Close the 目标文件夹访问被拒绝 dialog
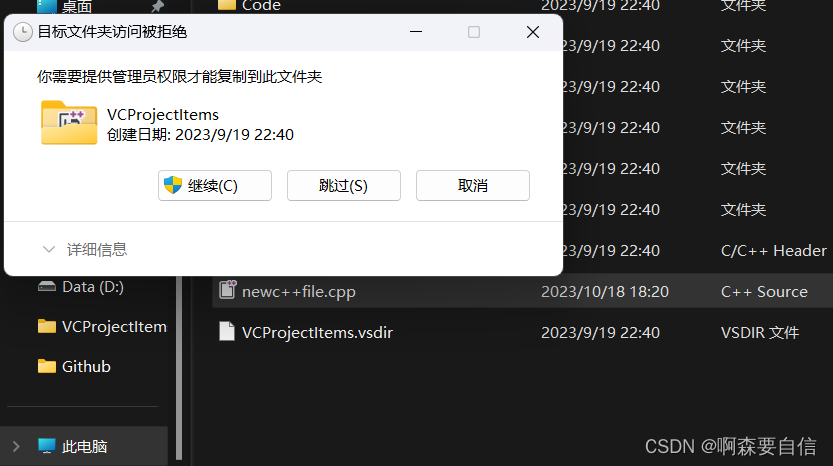The width and height of the screenshot is (833, 466). pos(533,32)
